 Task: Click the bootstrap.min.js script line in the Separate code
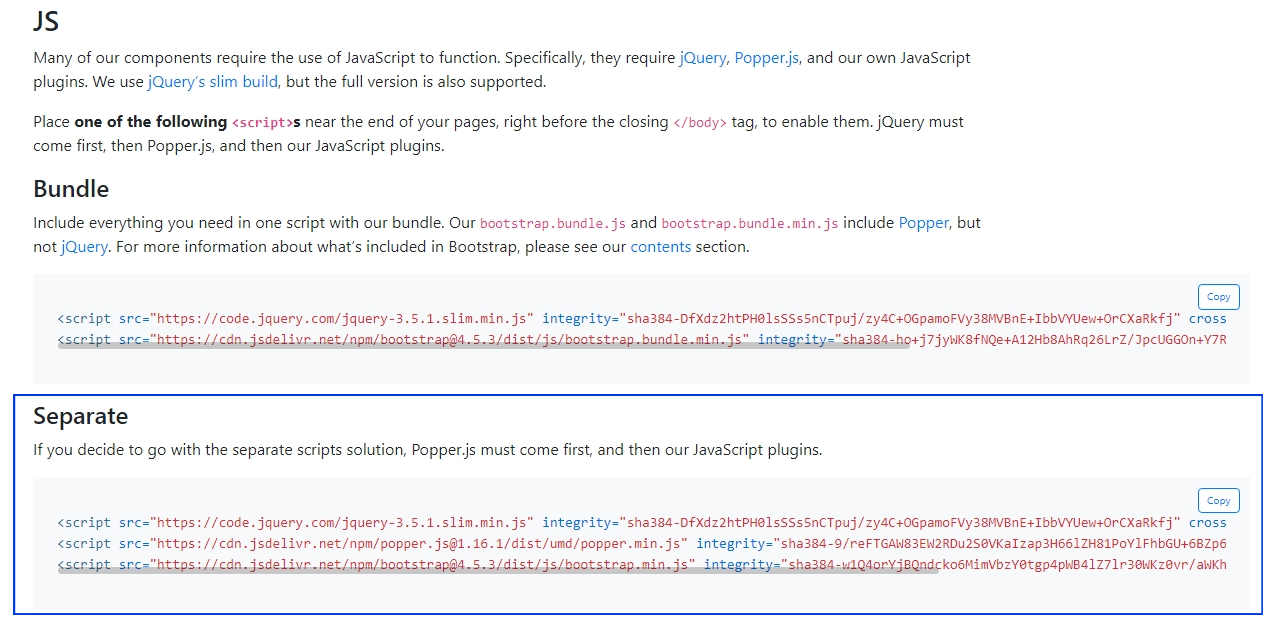(642, 565)
